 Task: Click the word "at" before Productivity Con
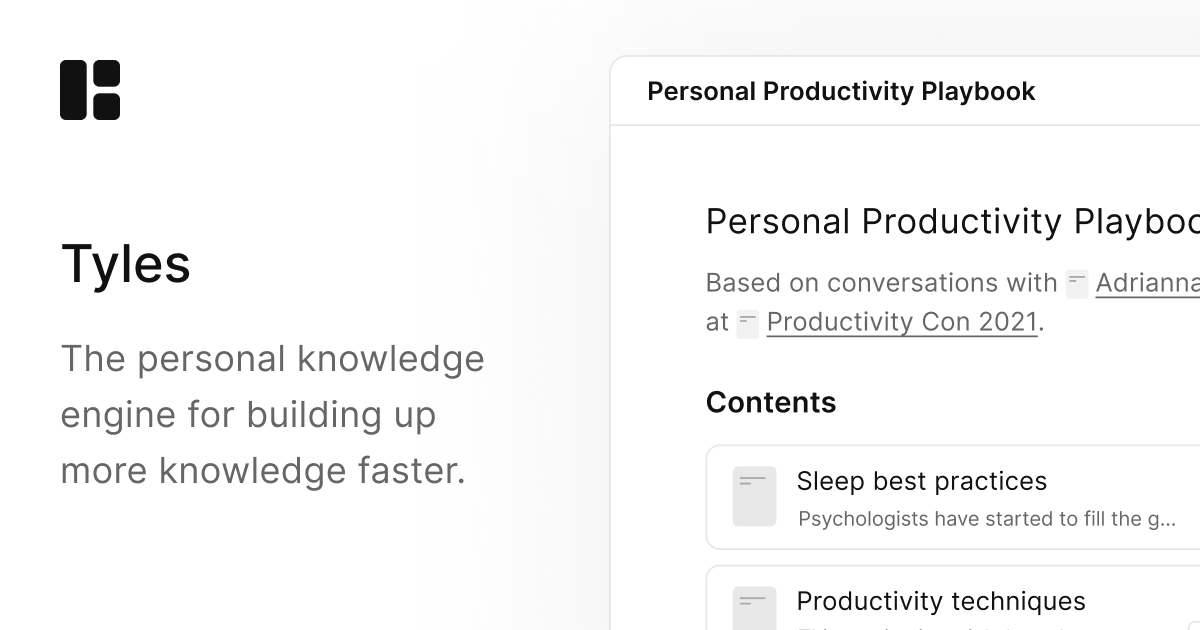pos(717,323)
